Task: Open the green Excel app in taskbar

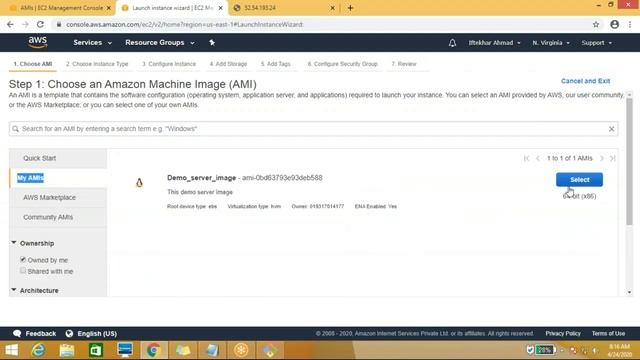Action: [x=96, y=350]
